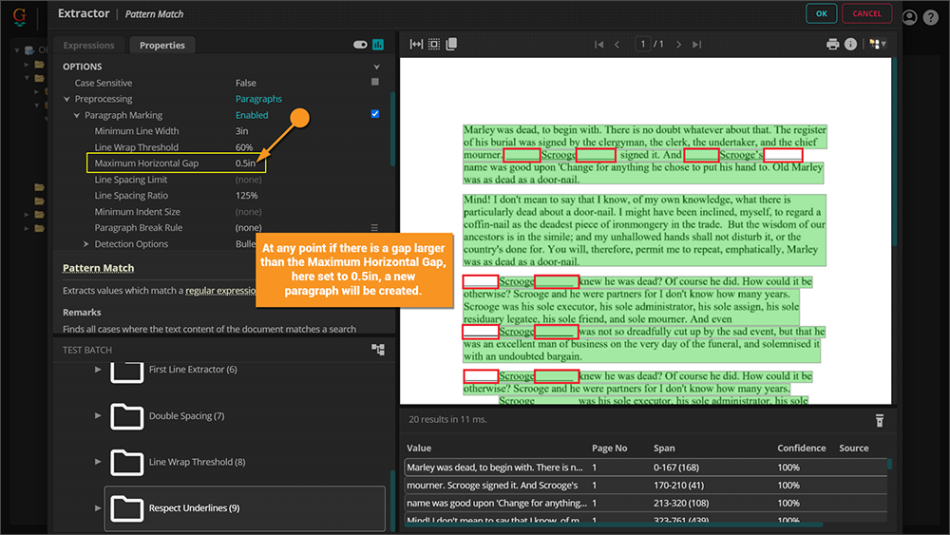
Task: Uncheck the Paragraph Marking Enabled checkbox
Action: click(x=375, y=114)
